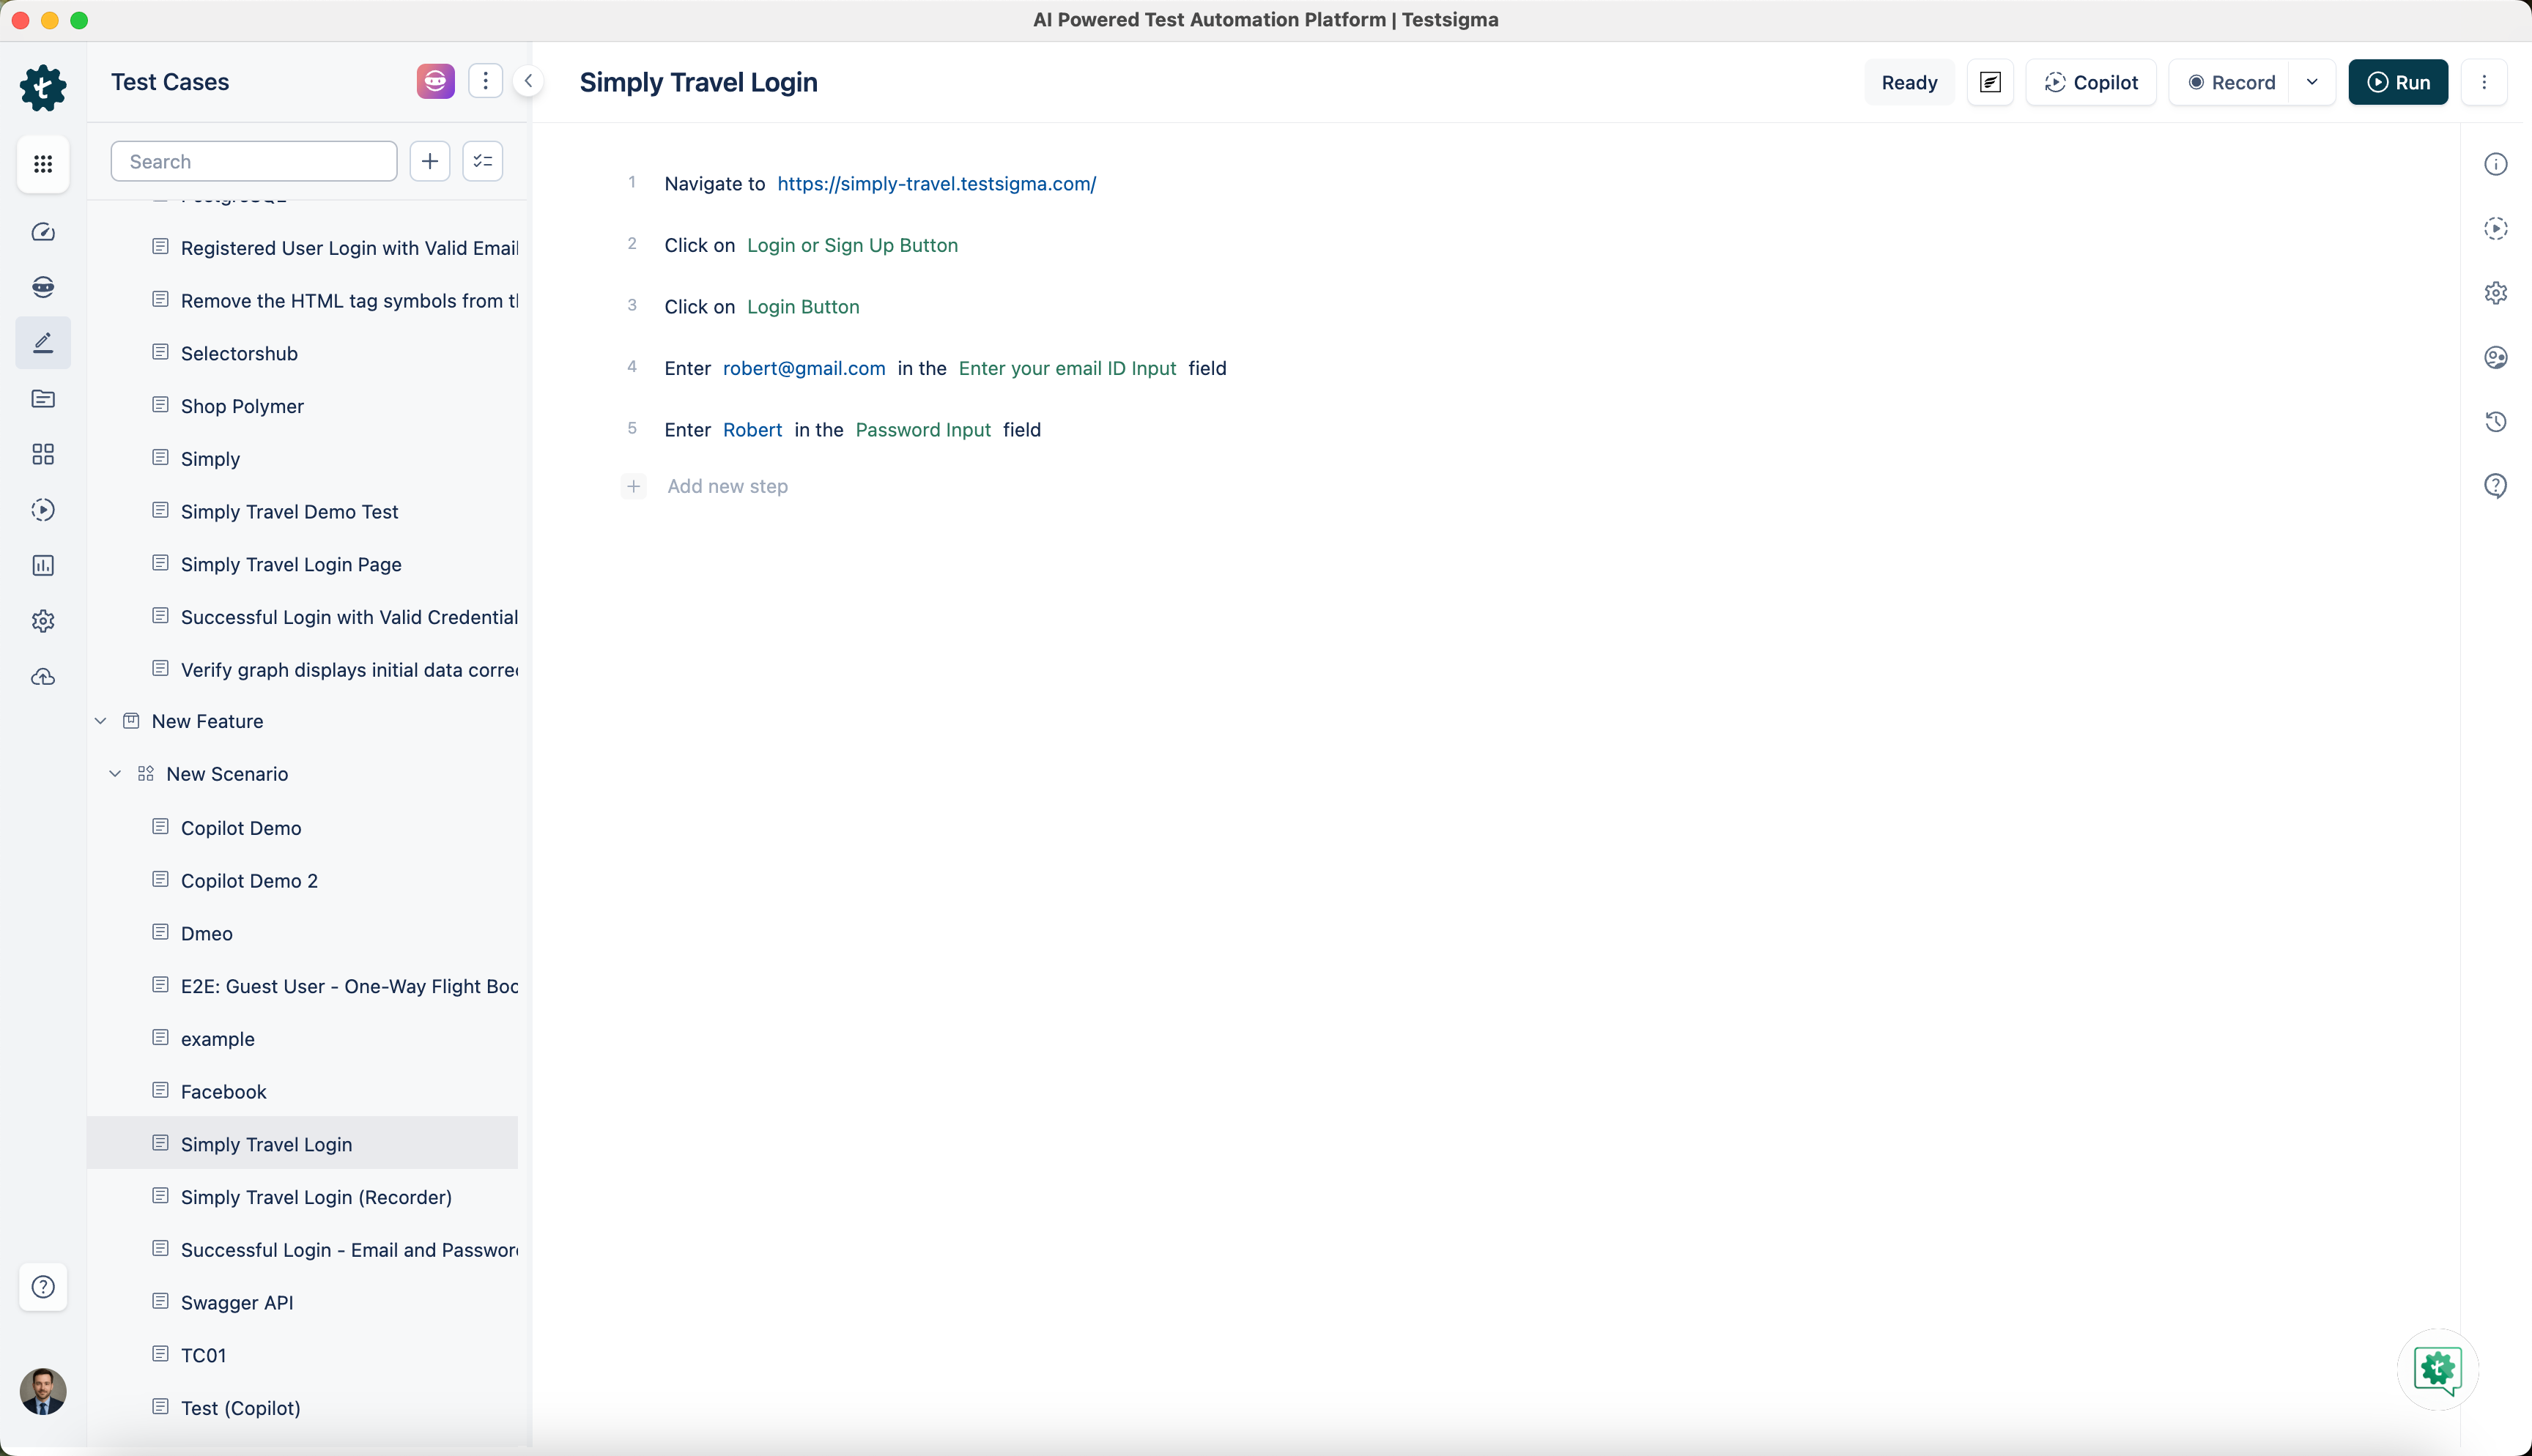Open the Testsigma logo home

[x=43, y=88]
